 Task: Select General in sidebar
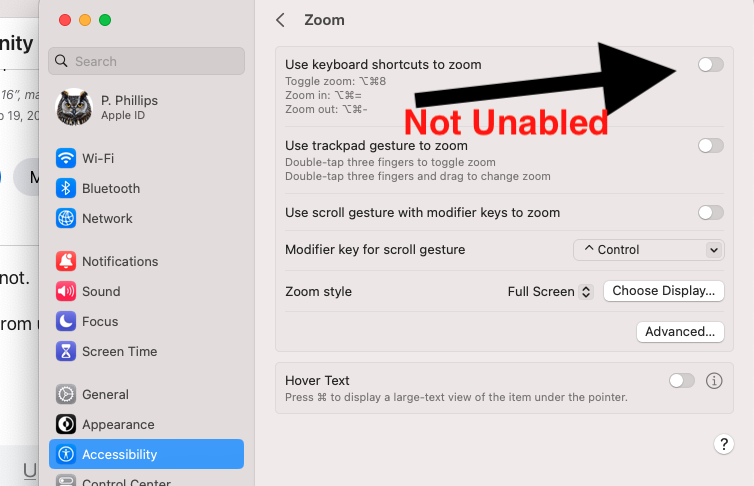pyautogui.click(x=105, y=394)
